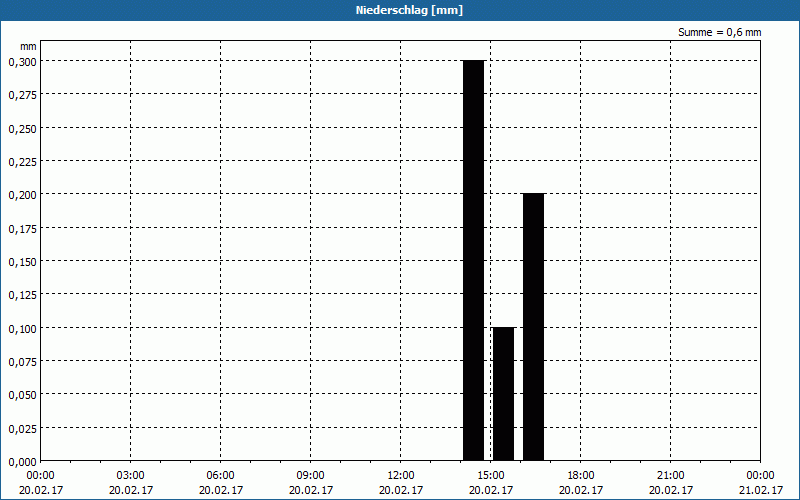Click the Niederschlag [mm] title bar
800x500 pixels.
(x=400, y=10)
